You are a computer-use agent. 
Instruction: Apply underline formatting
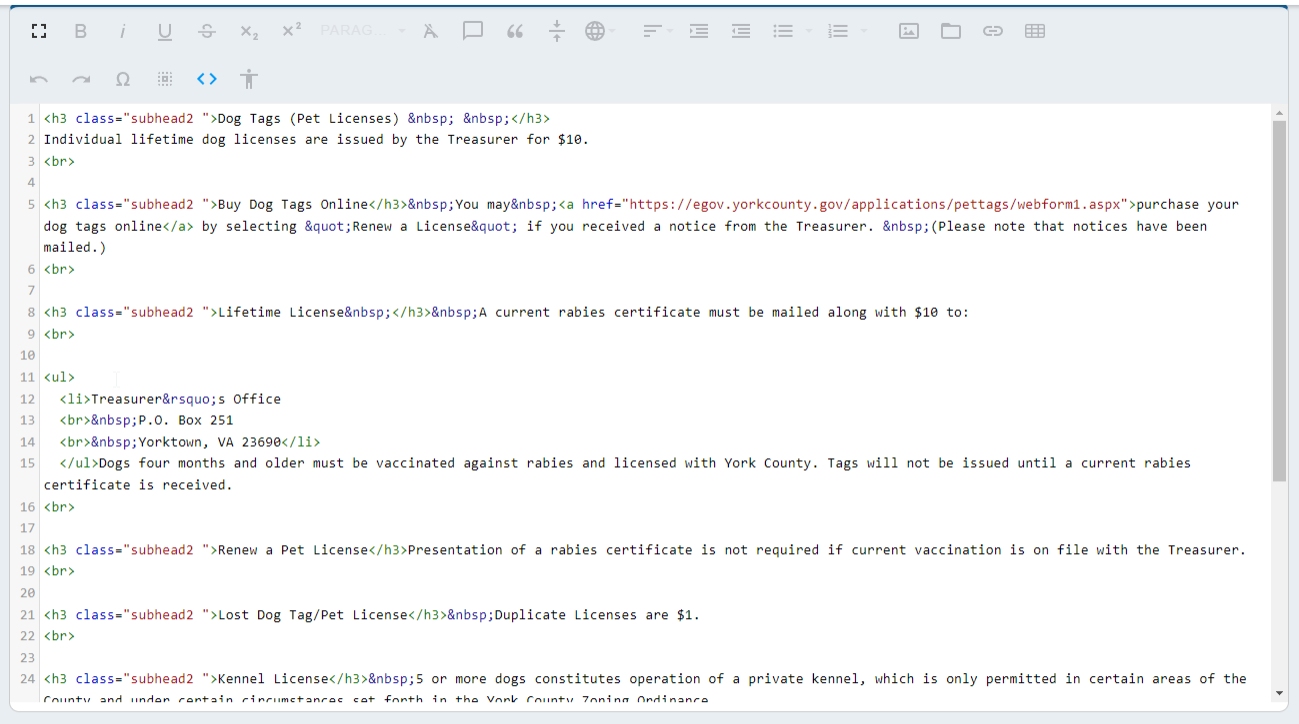165,31
